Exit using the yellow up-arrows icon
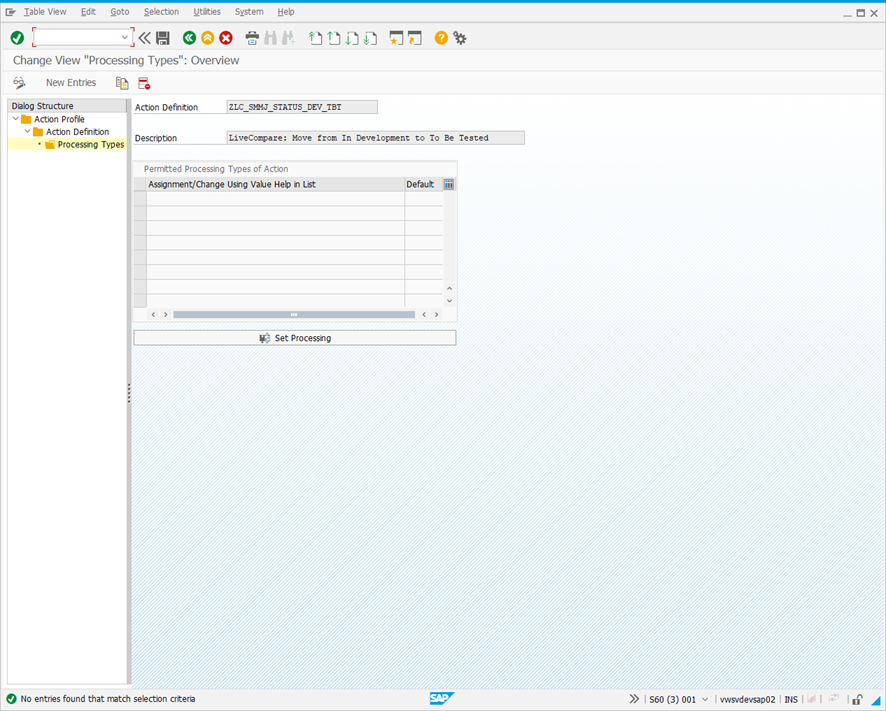 point(207,38)
